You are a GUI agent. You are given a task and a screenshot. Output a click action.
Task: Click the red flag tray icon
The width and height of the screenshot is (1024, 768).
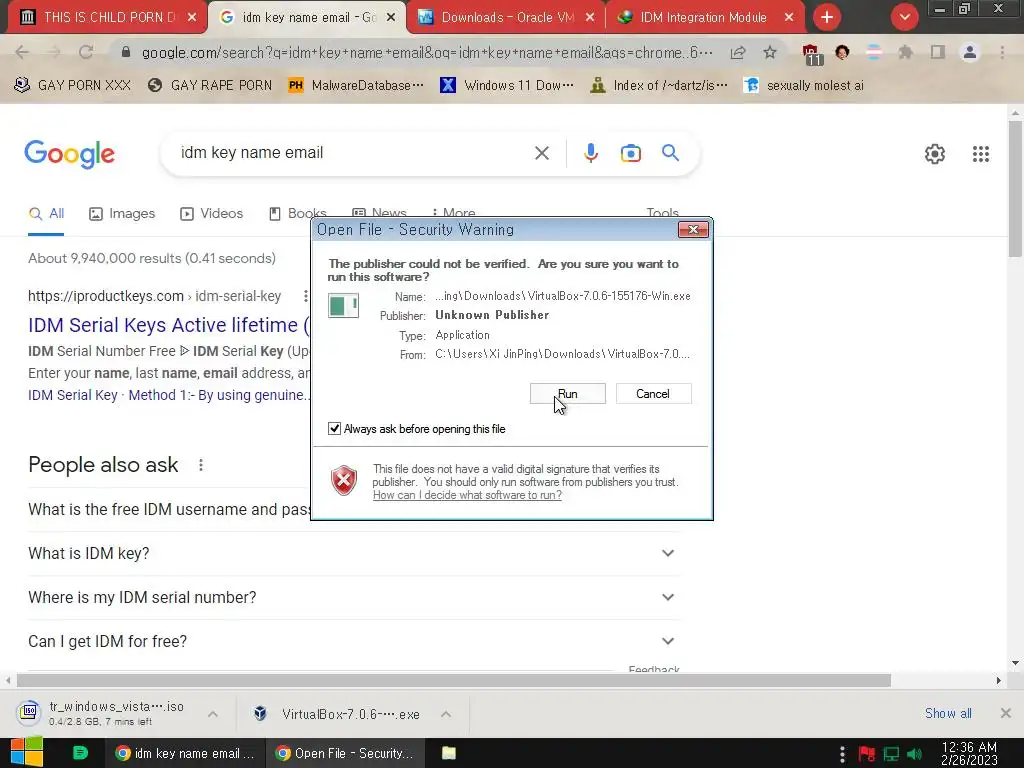coord(867,754)
